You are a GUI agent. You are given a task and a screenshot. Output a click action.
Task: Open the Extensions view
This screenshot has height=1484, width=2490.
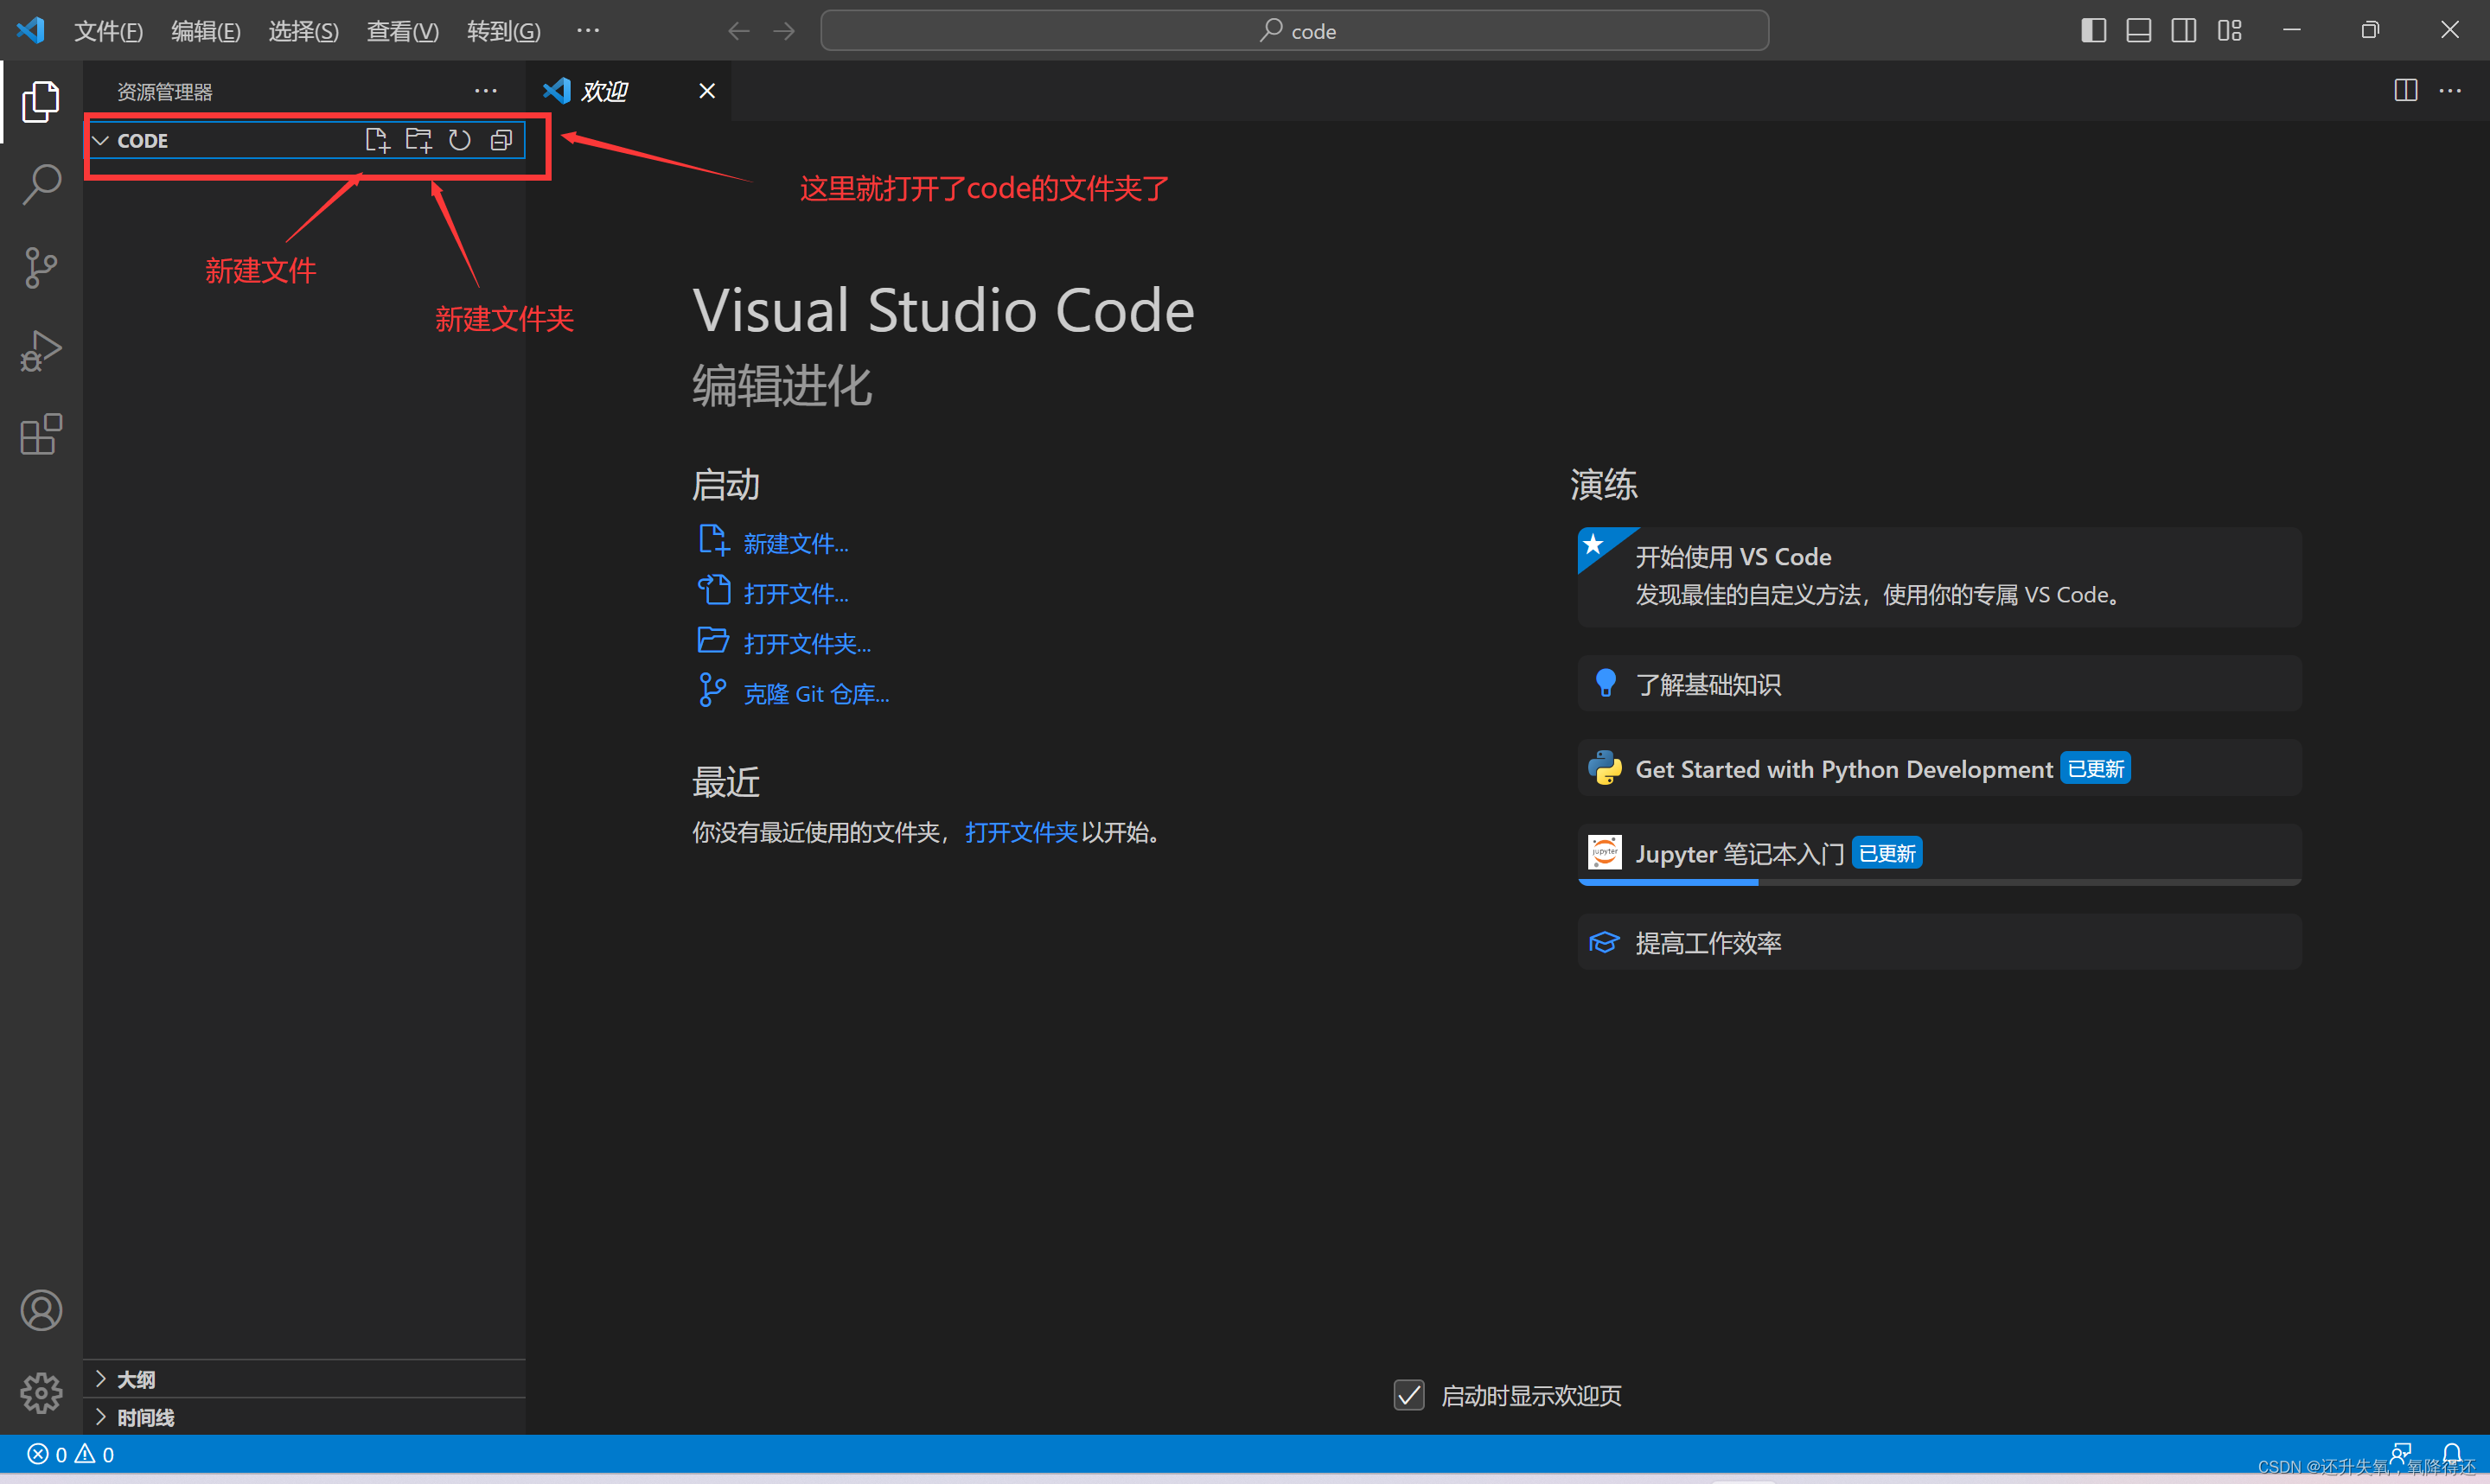click(41, 434)
